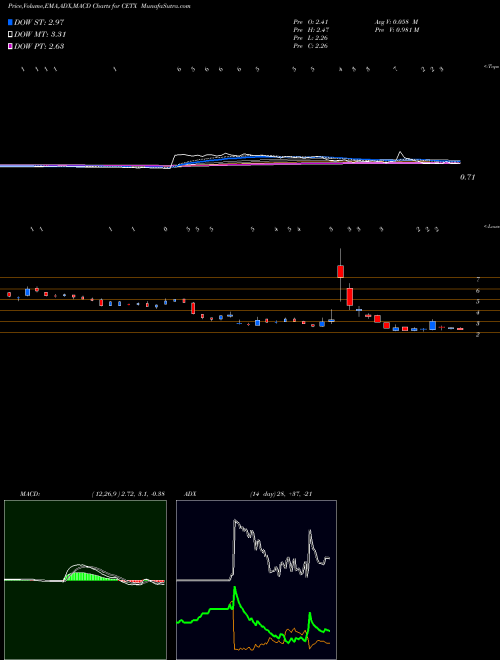Image resolution: width=500 pixels, height=660 pixels.
Task: Click the chart title mentioning CETX
Action: click(99, 6)
